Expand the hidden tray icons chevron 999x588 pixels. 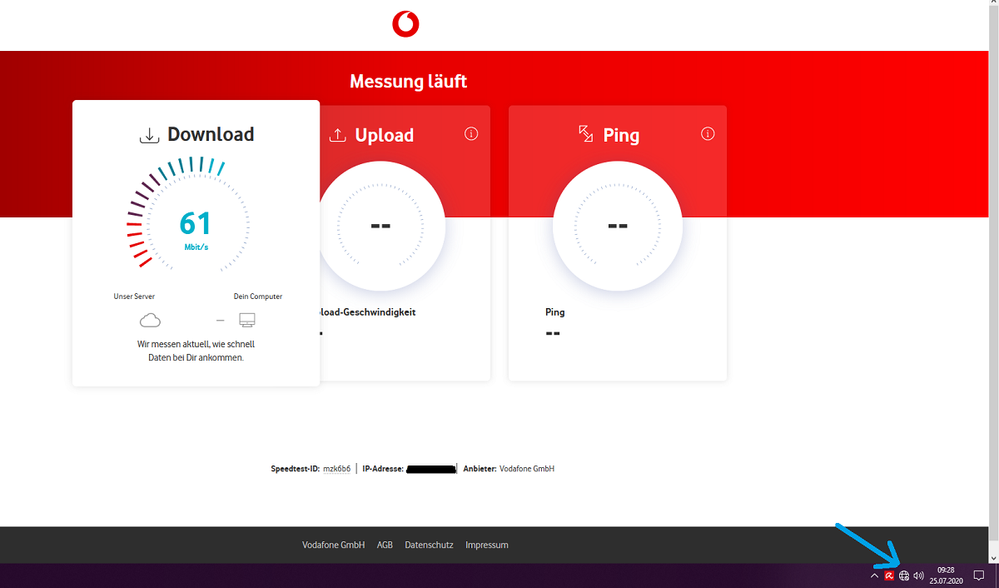[x=874, y=576]
